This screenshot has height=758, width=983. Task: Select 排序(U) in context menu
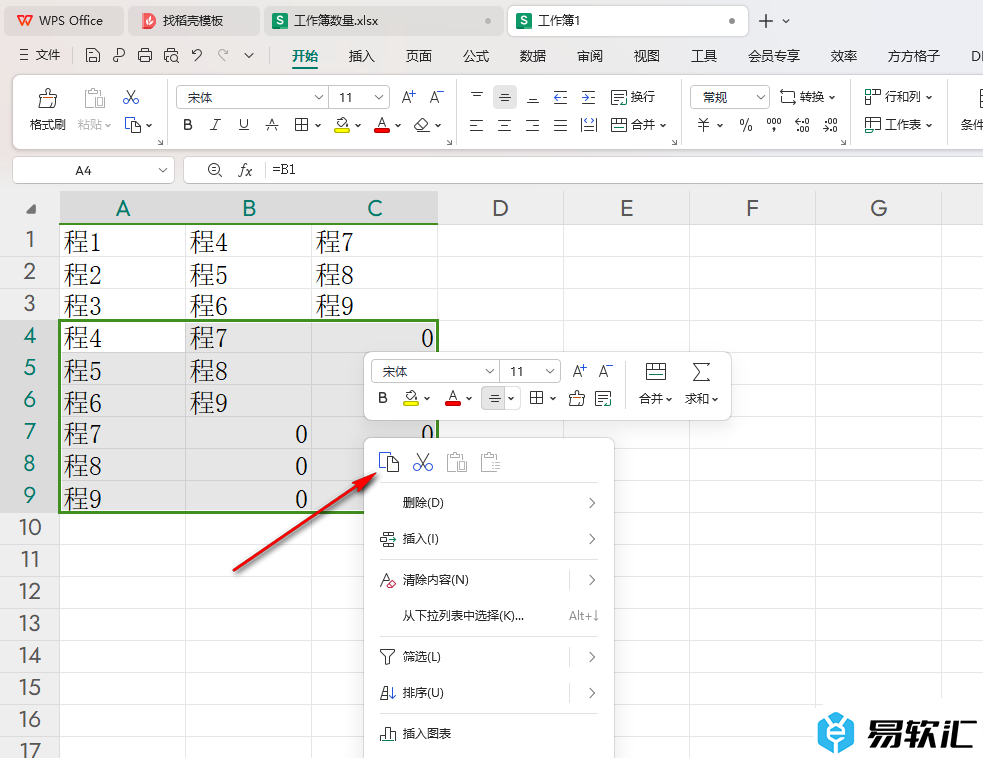coord(489,693)
